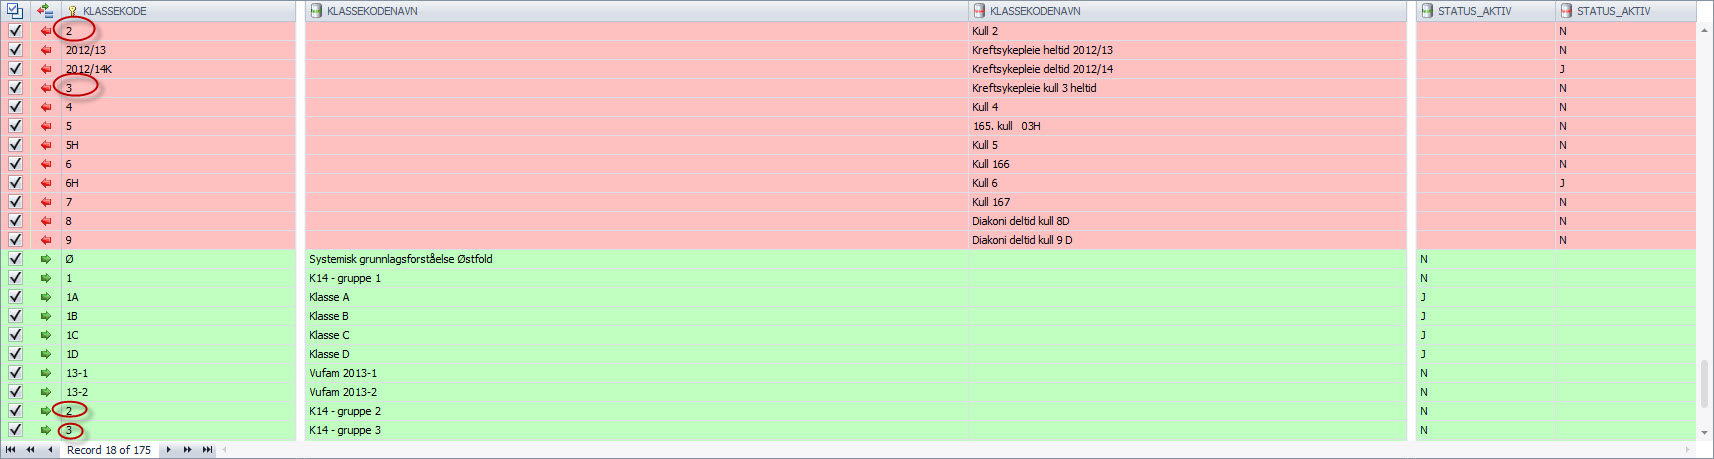
Task: Click the green arrow in K14 - gruppe 1 row
Action: click(x=46, y=278)
